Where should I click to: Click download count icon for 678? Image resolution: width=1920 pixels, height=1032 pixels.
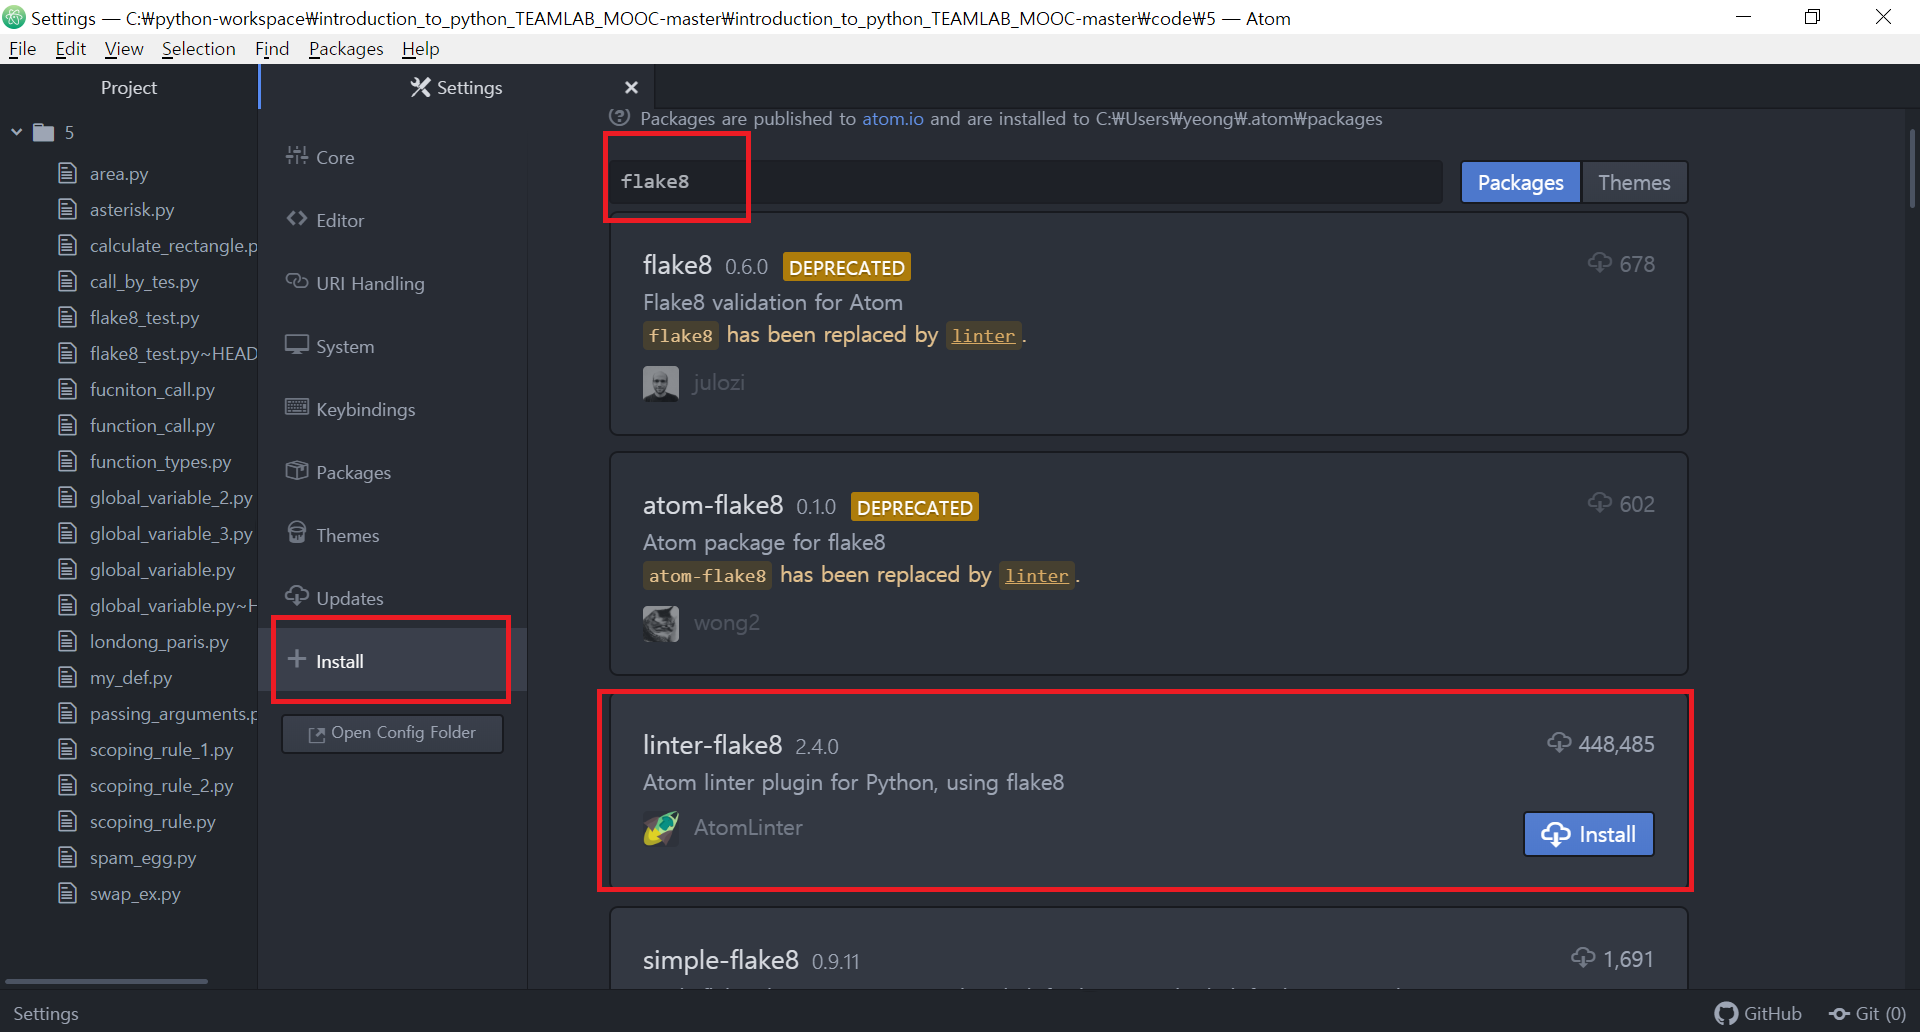1599,263
